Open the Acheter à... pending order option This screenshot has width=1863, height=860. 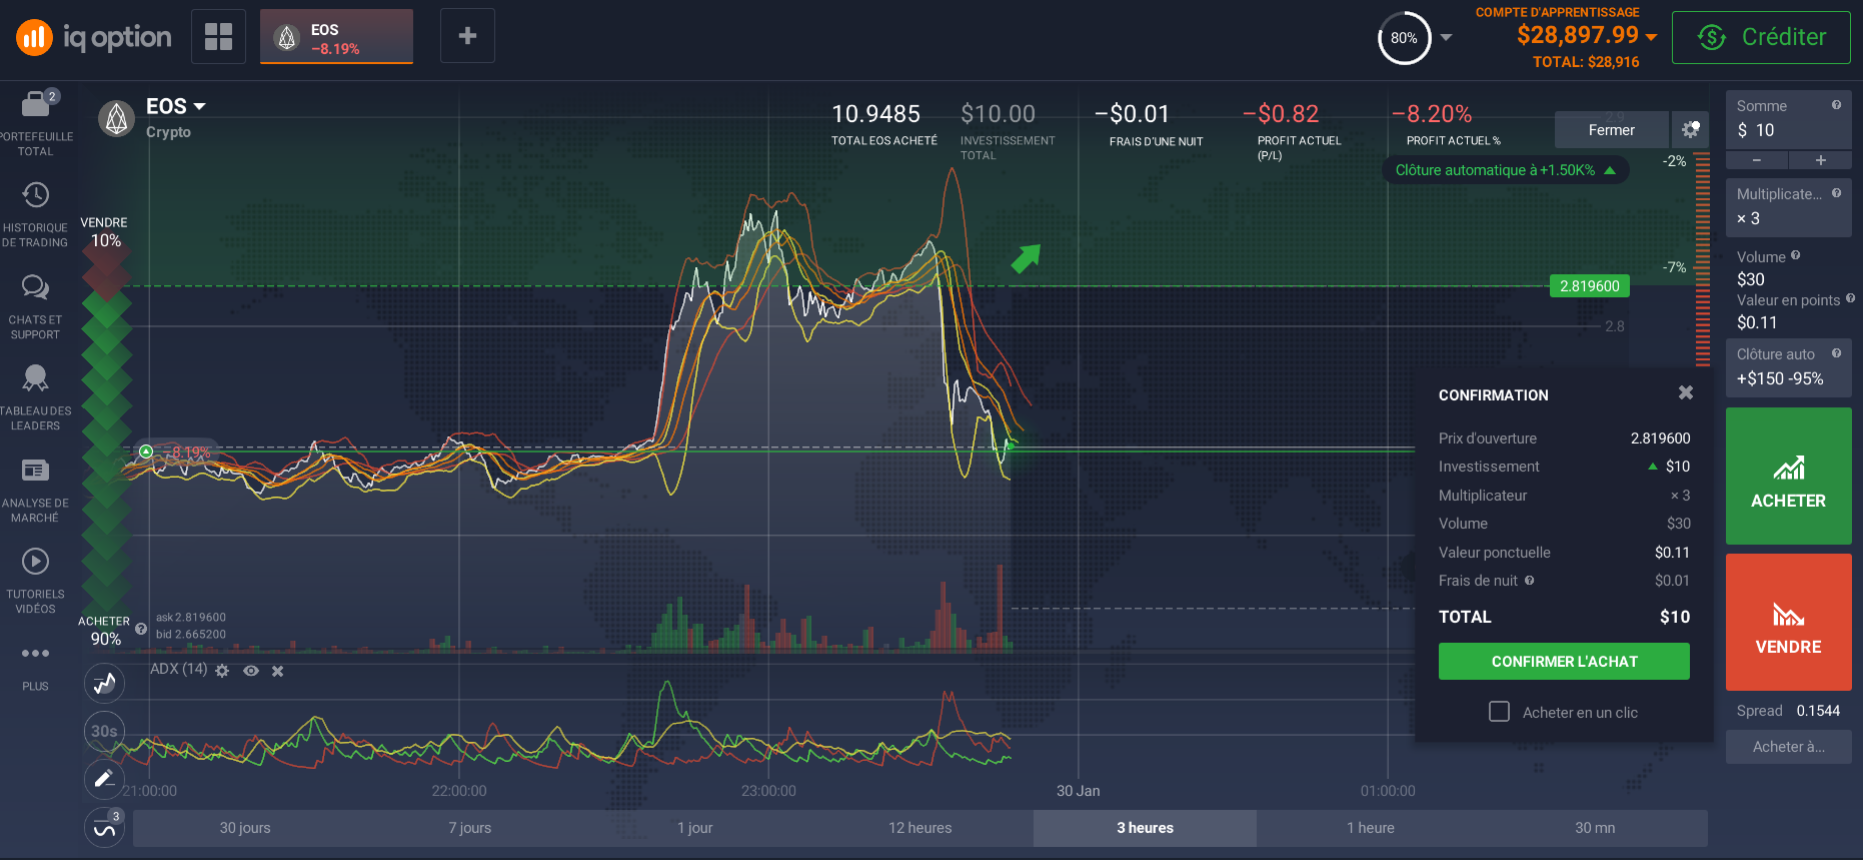click(x=1788, y=746)
